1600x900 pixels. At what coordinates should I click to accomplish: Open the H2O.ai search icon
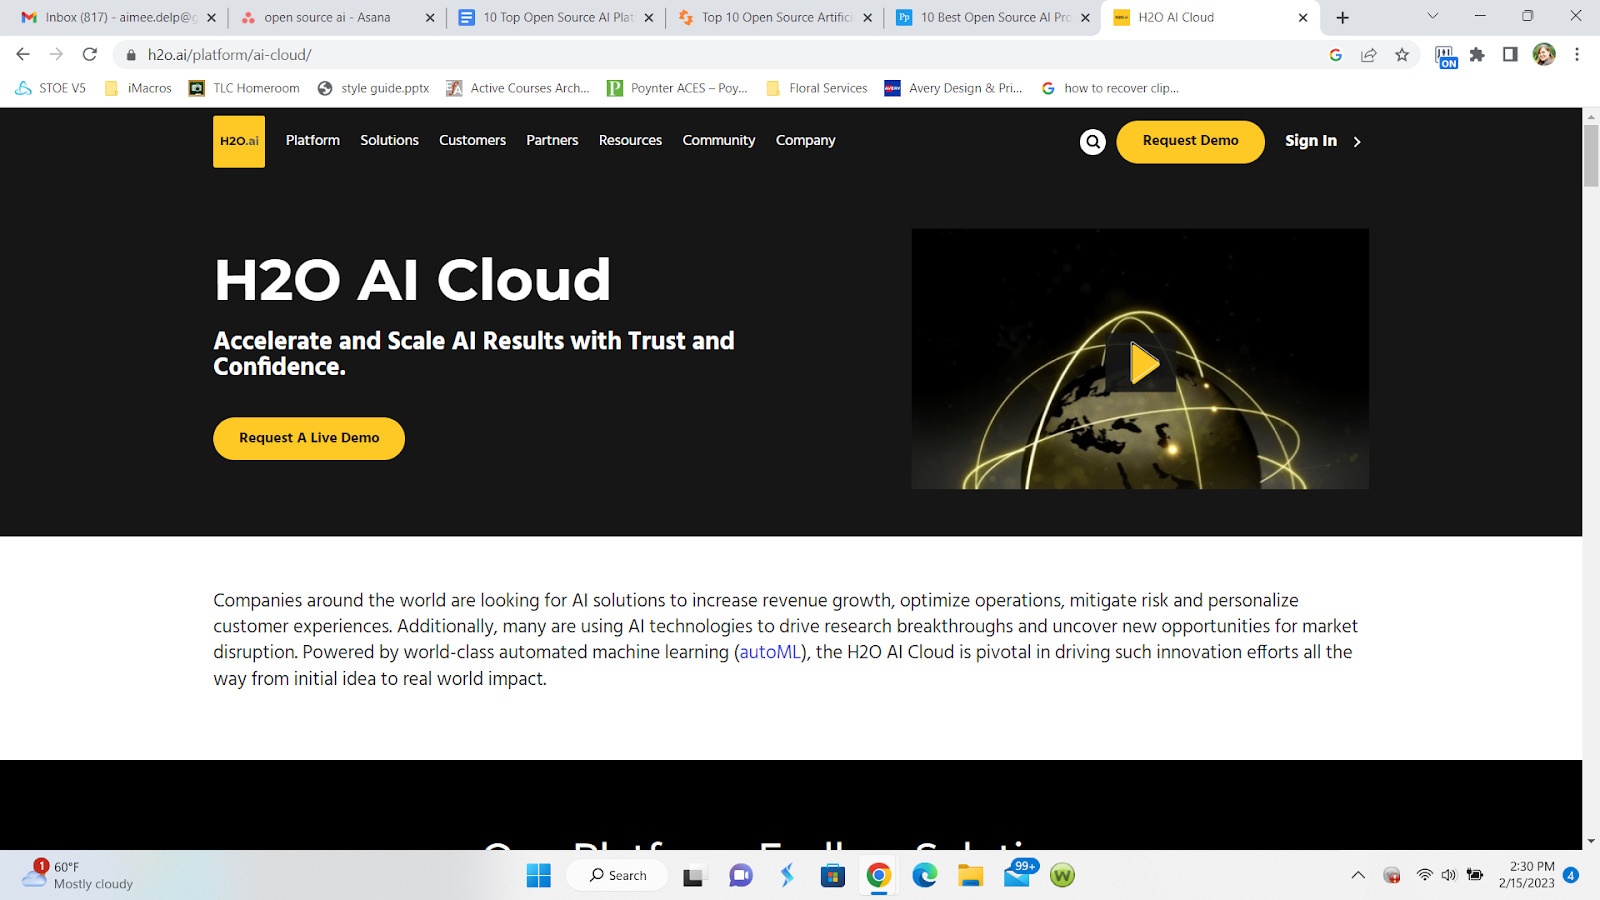[x=1092, y=141]
